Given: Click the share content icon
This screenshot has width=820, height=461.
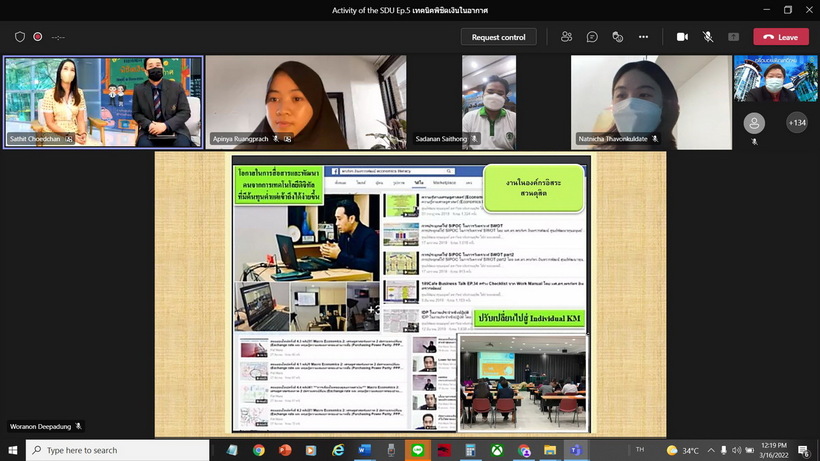Looking at the screenshot, I should click(x=733, y=37).
